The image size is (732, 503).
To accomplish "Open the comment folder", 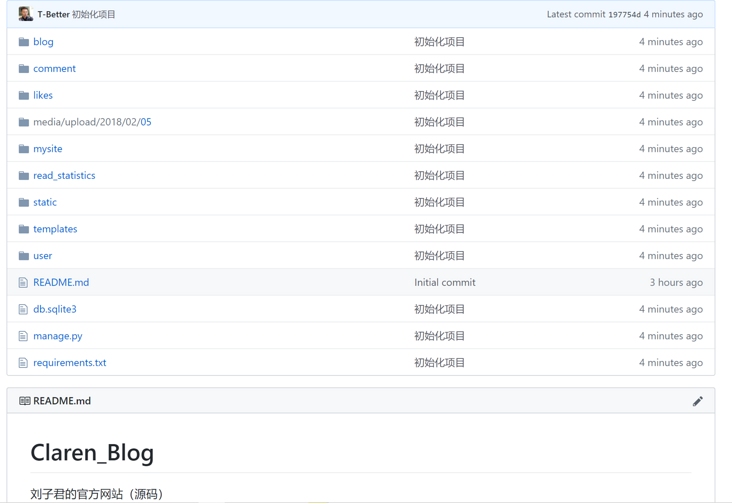I will tap(54, 69).
